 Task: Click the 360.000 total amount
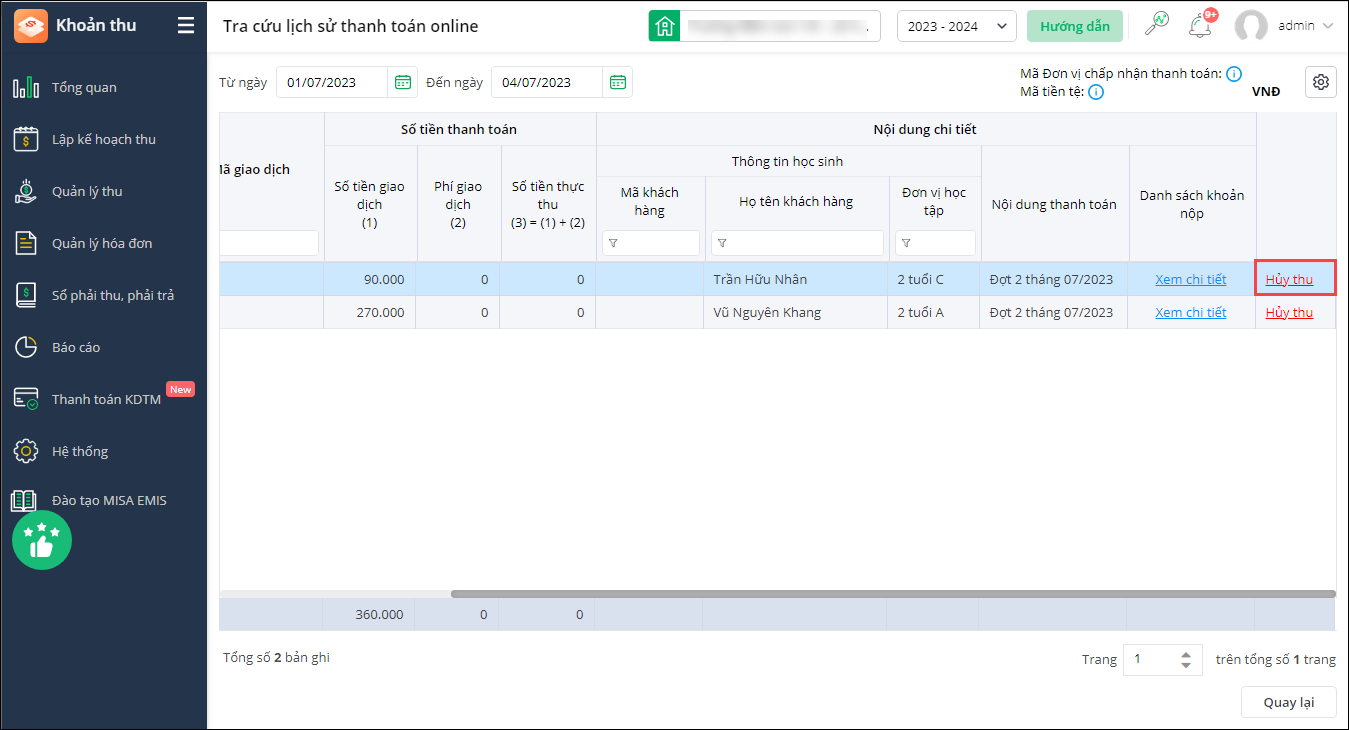pos(380,615)
